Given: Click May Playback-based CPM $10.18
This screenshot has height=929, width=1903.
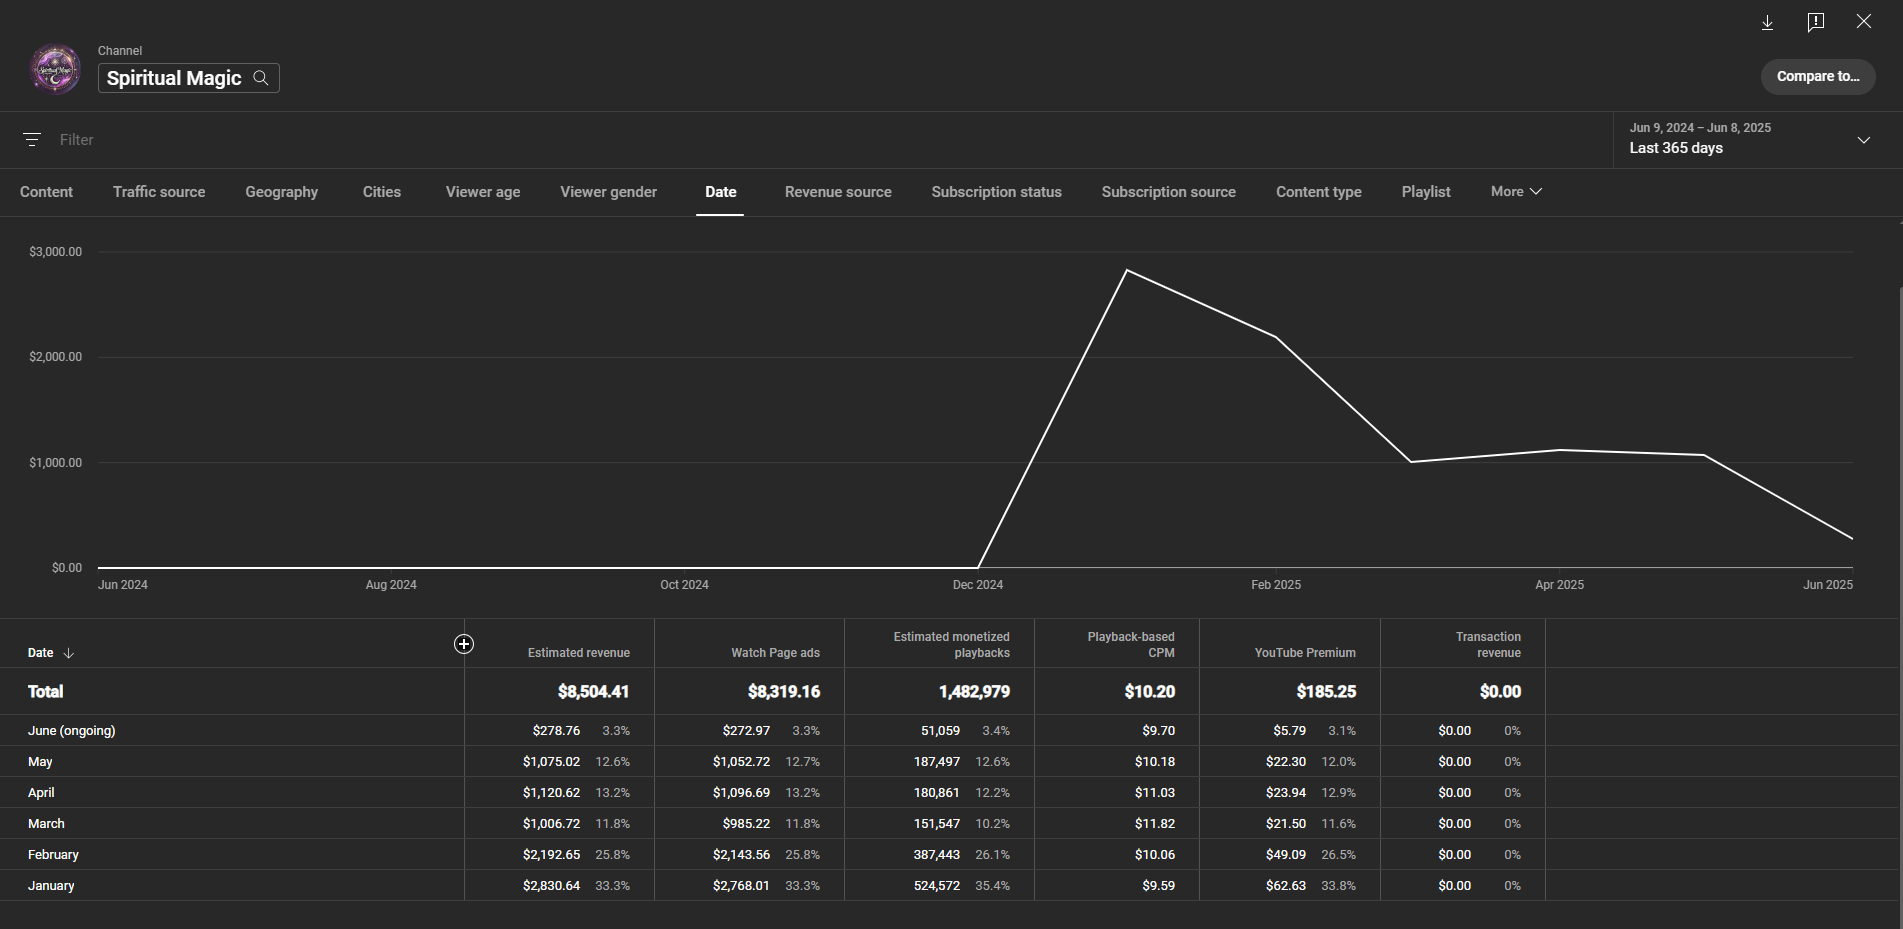Looking at the screenshot, I should (x=1155, y=762).
